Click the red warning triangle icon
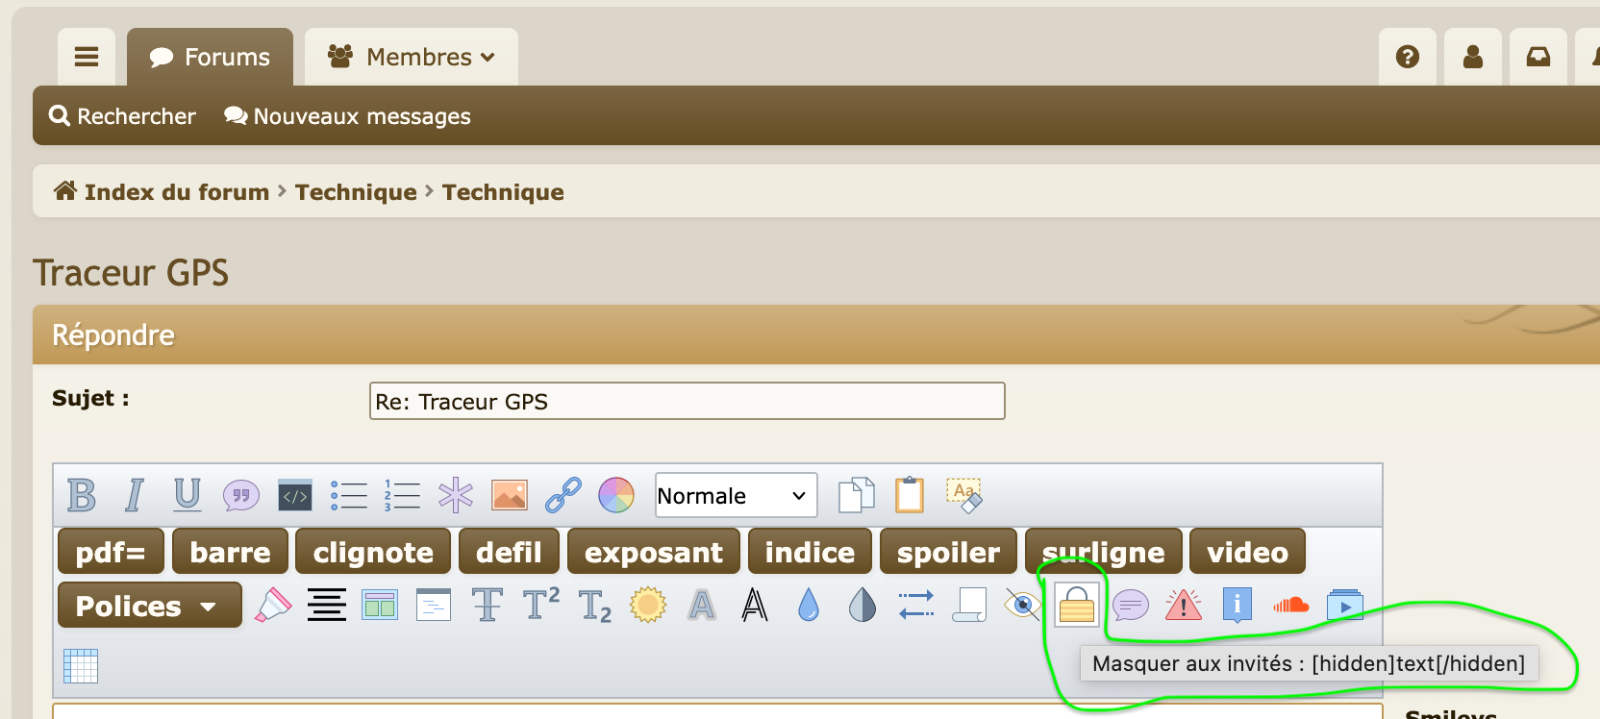 point(1183,605)
